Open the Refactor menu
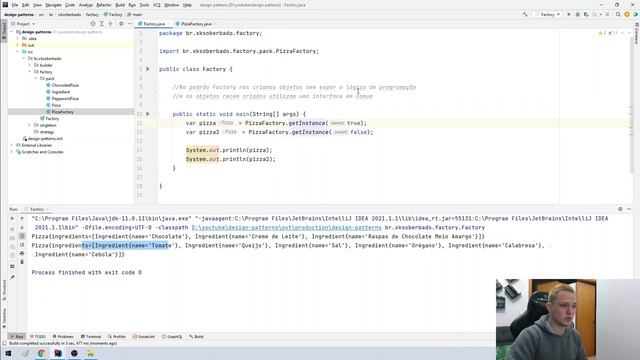The width and height of the screenshot is (640, 360). tap(104, 5)
